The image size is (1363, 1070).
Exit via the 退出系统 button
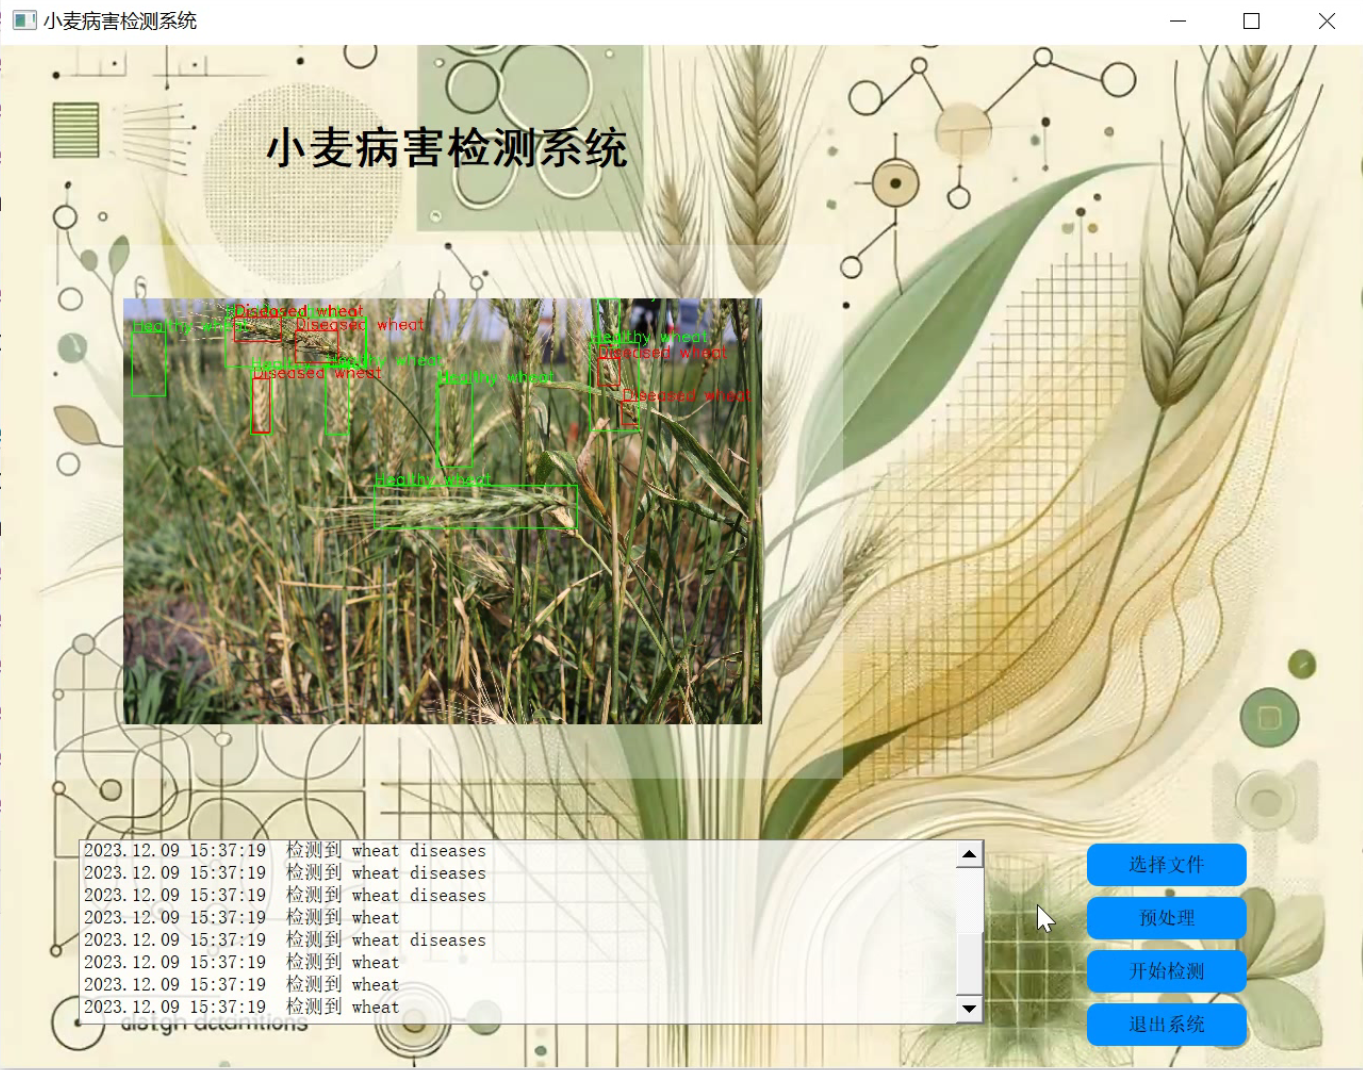point(1166,1024)
